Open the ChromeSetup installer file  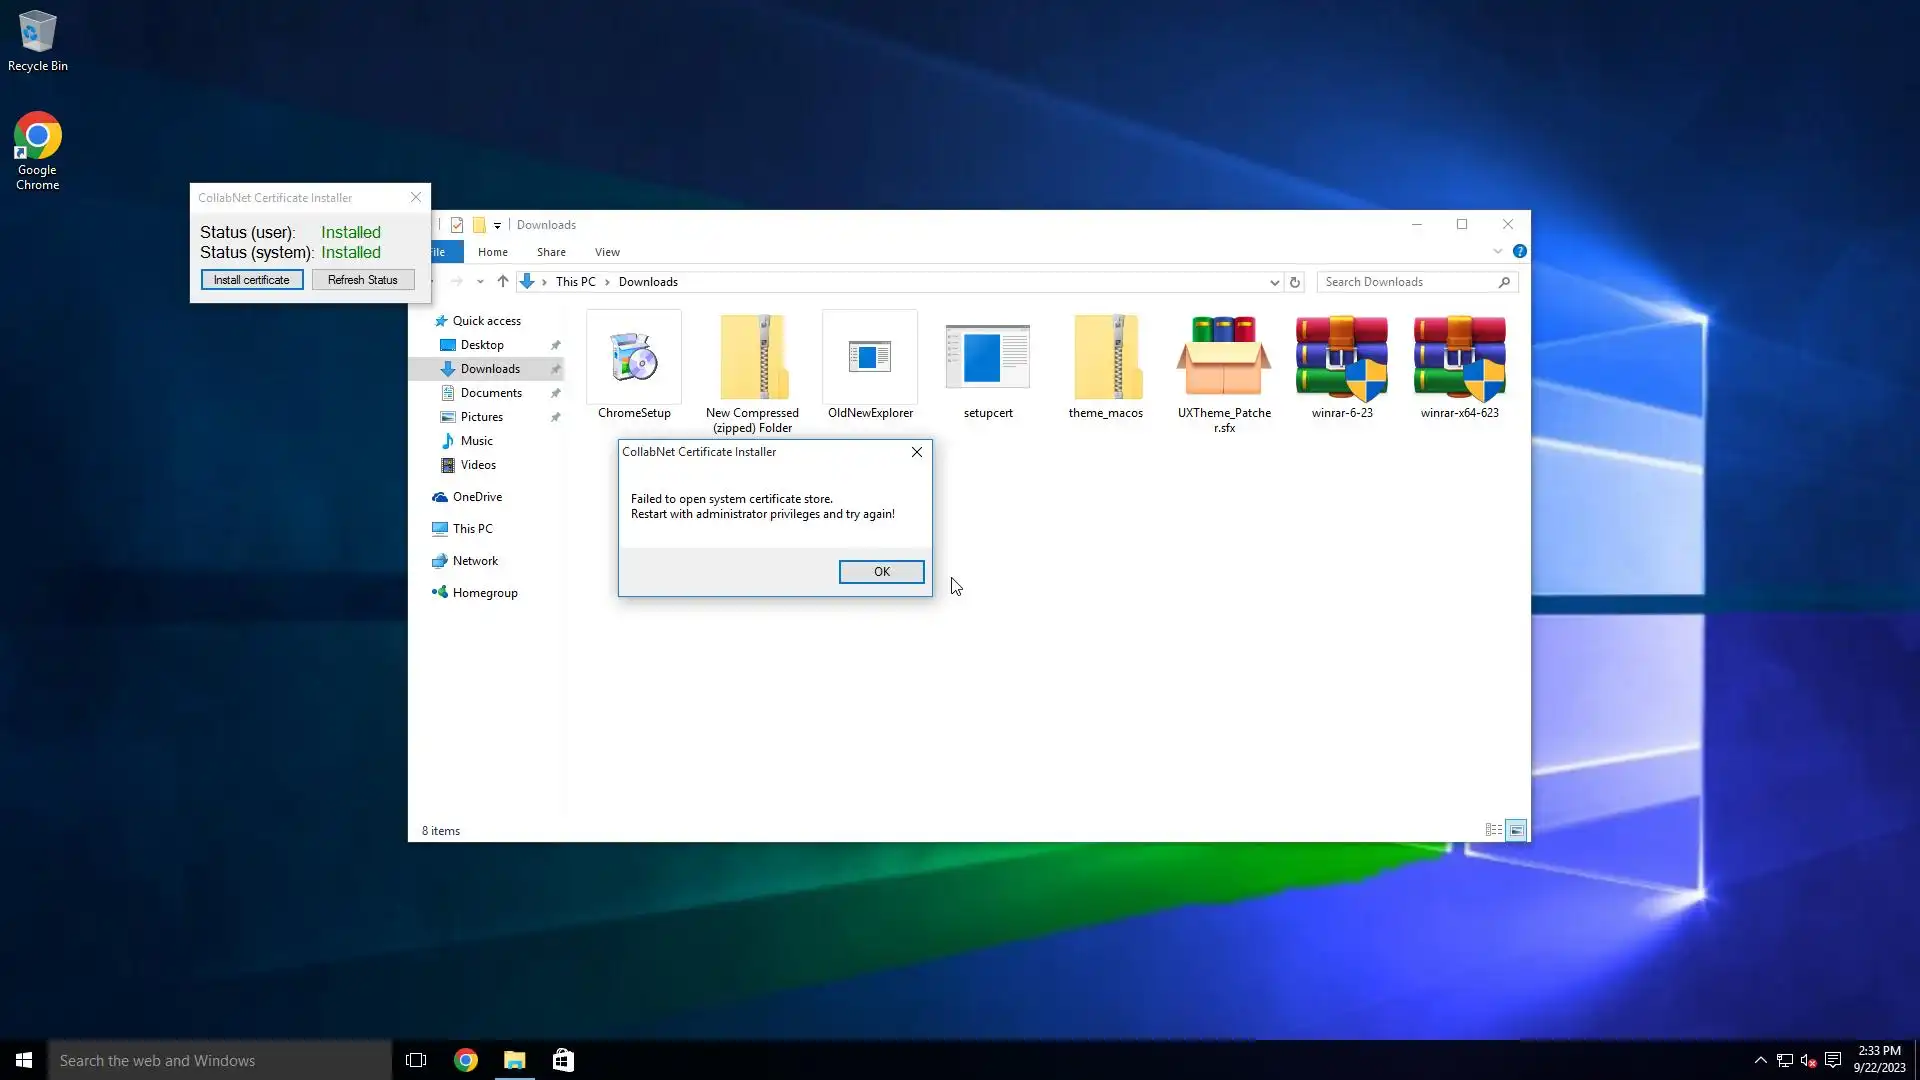pyautogui.click(x=634, y=360)
